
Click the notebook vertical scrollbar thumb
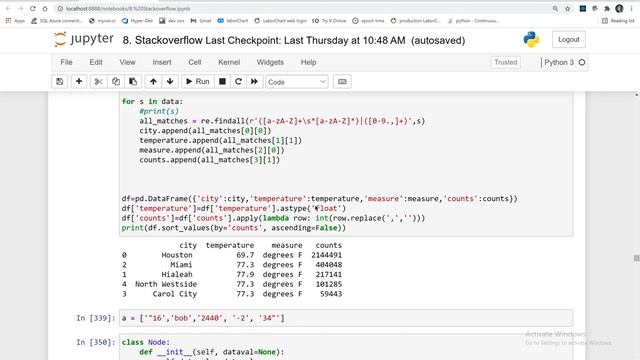coord(636,258)
